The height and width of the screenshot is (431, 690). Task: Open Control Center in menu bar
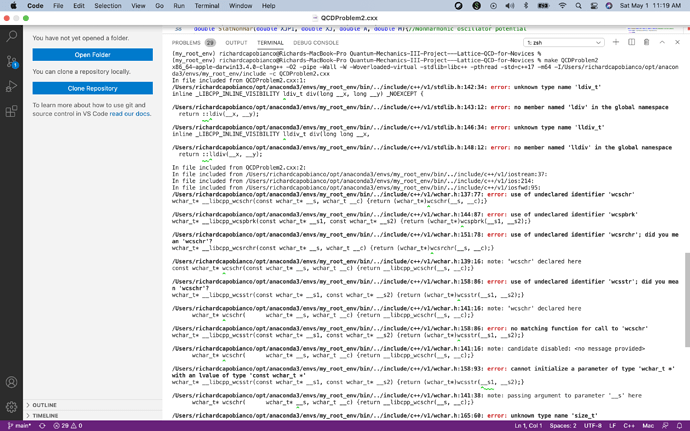click(594, 6)
